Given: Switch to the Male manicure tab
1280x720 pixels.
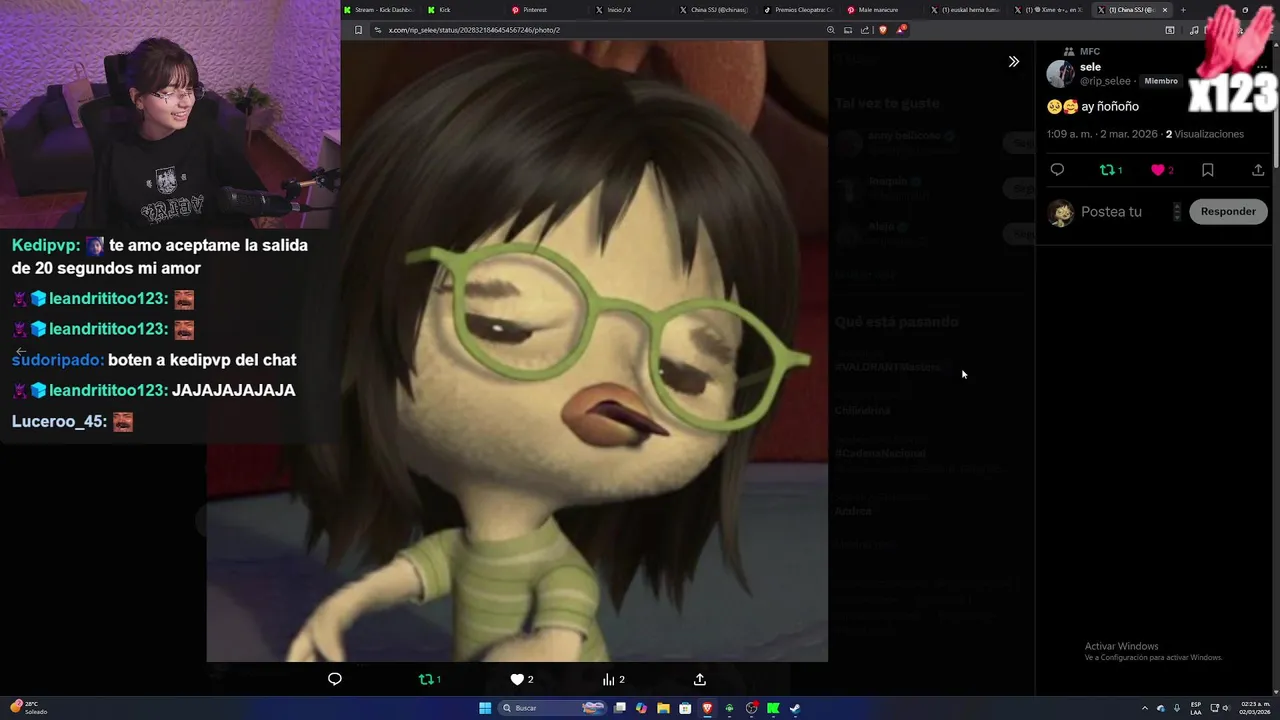Looking at the screenshot, I should click(x=879, y=10).
